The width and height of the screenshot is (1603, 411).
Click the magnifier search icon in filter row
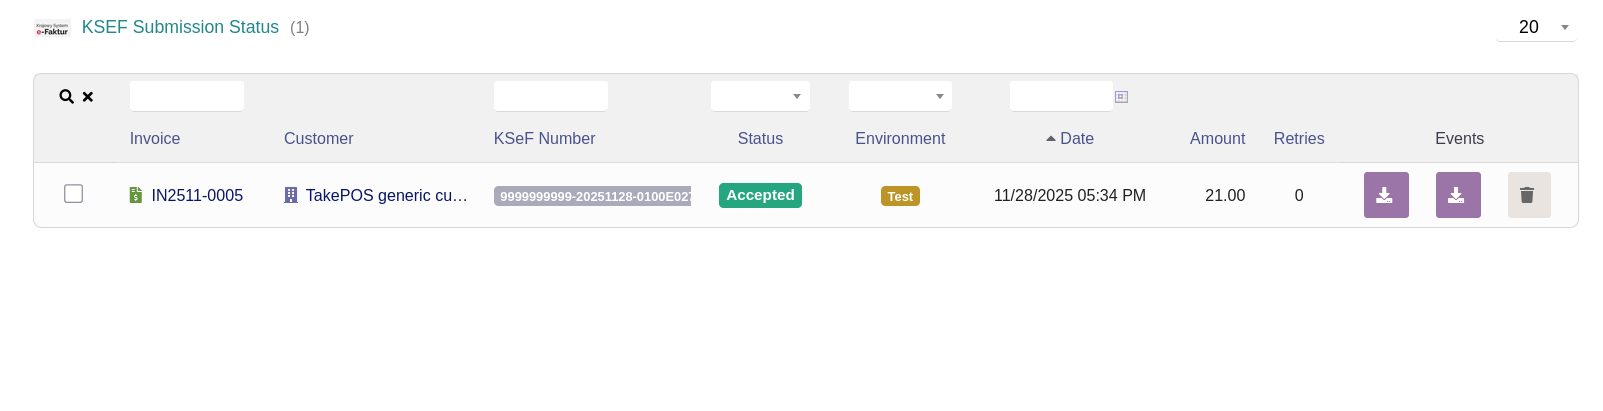pyautogui.click(x=66, y=97)
